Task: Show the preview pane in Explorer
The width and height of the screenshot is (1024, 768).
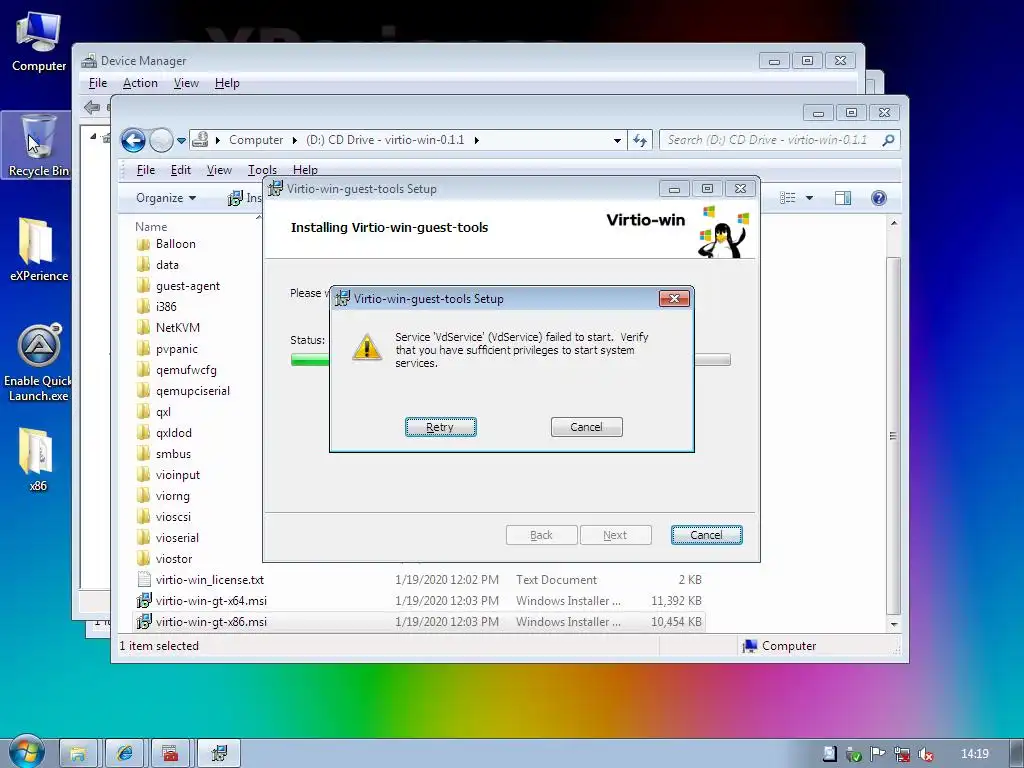Action: (842, 198)
